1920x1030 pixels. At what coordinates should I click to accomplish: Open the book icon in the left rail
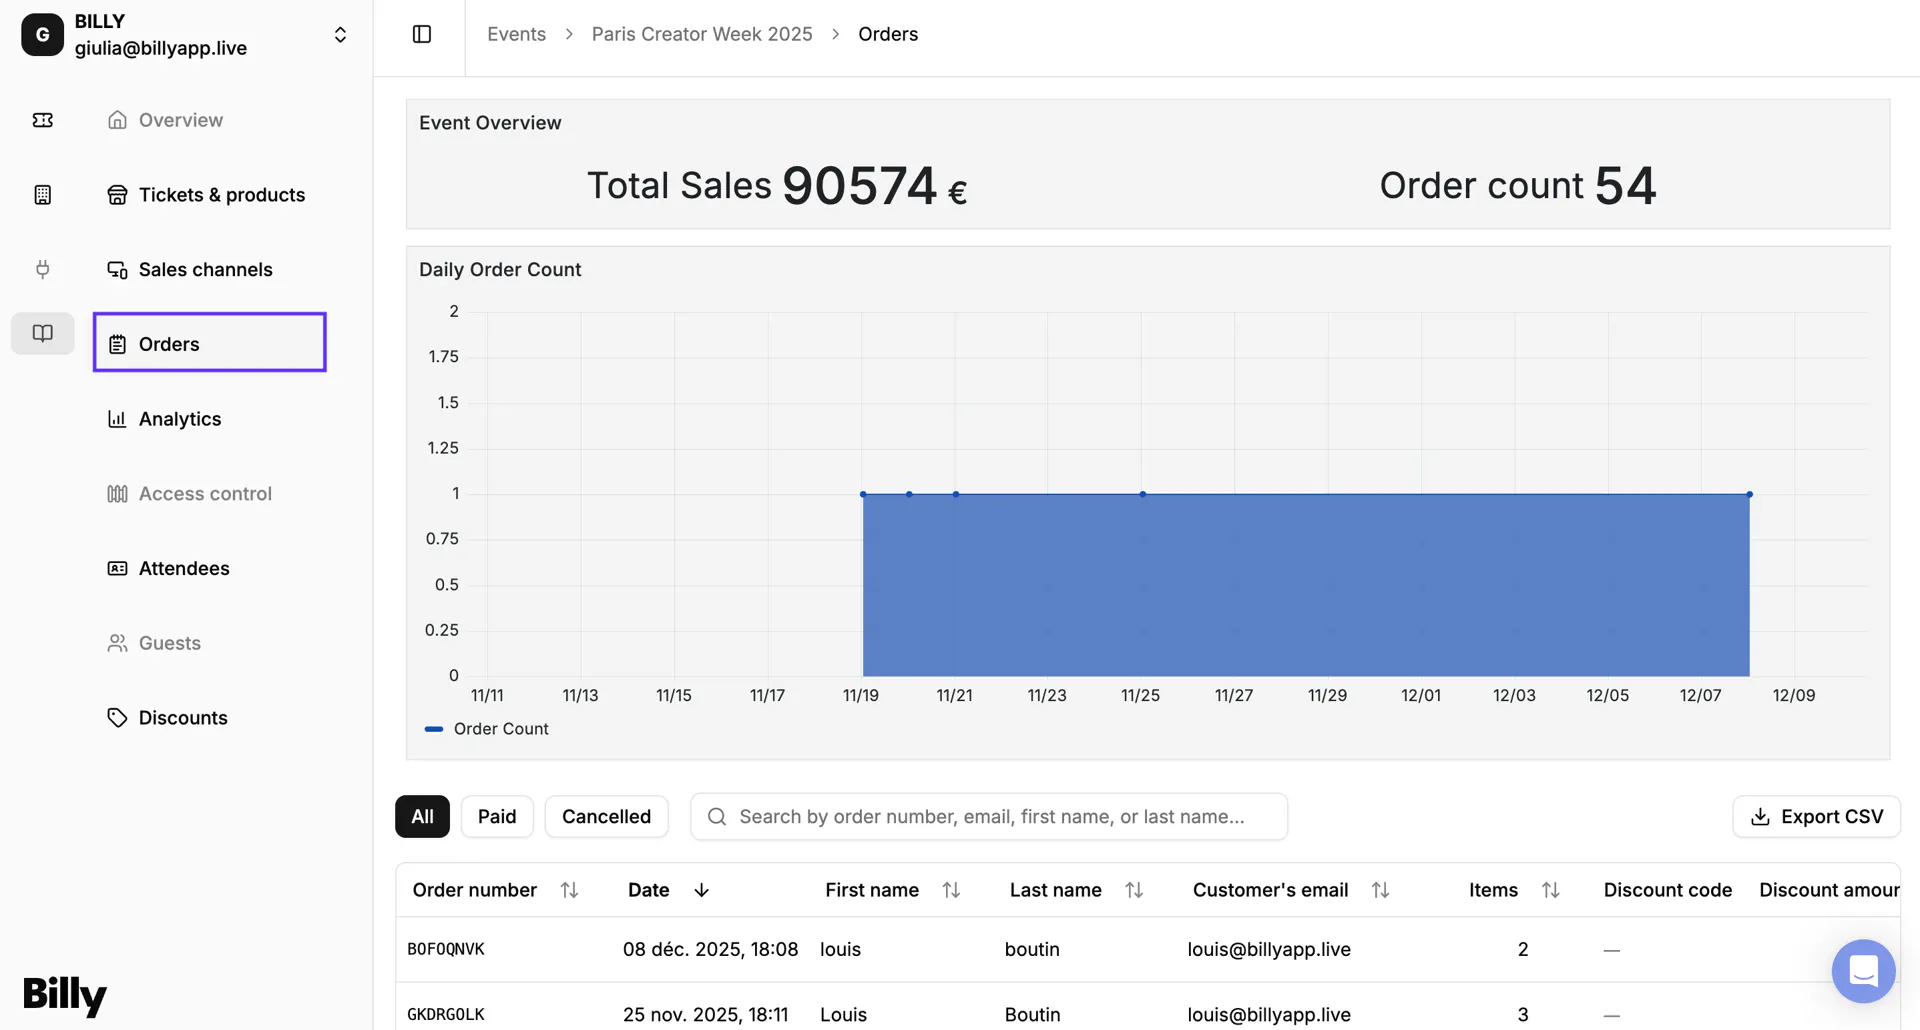[42, 333]
